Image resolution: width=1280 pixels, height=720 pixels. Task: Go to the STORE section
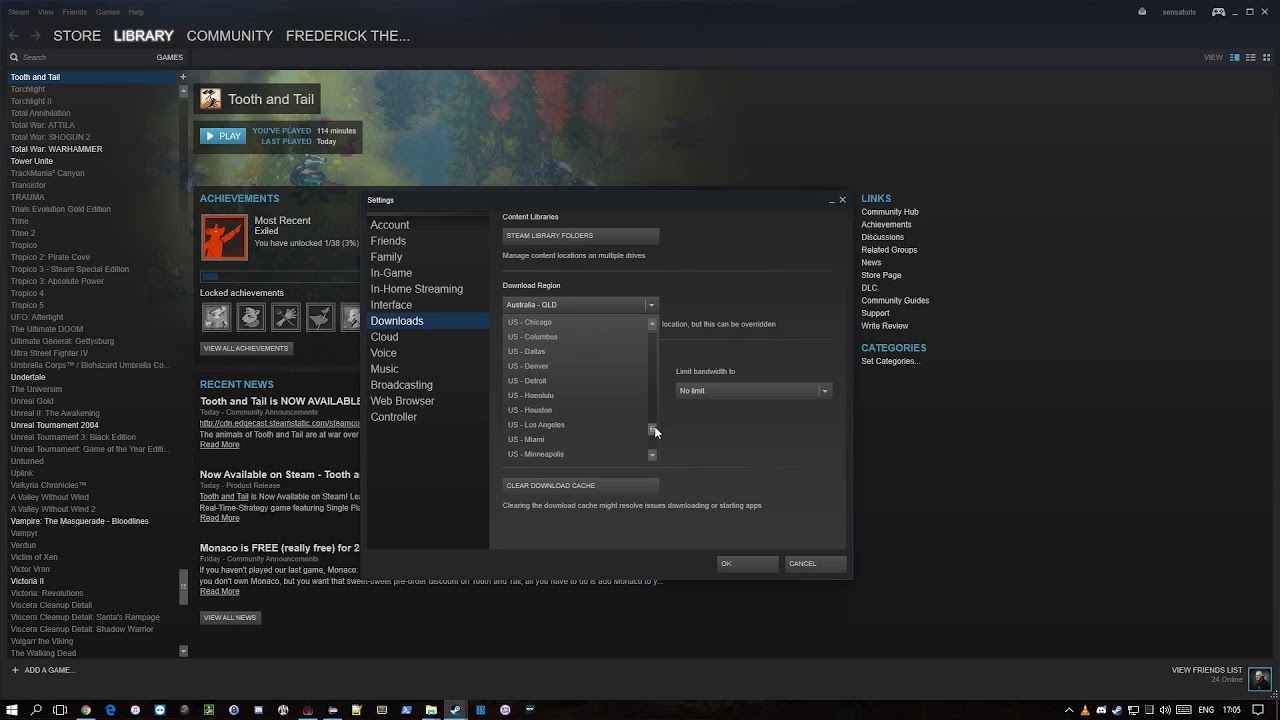(77, 36)
